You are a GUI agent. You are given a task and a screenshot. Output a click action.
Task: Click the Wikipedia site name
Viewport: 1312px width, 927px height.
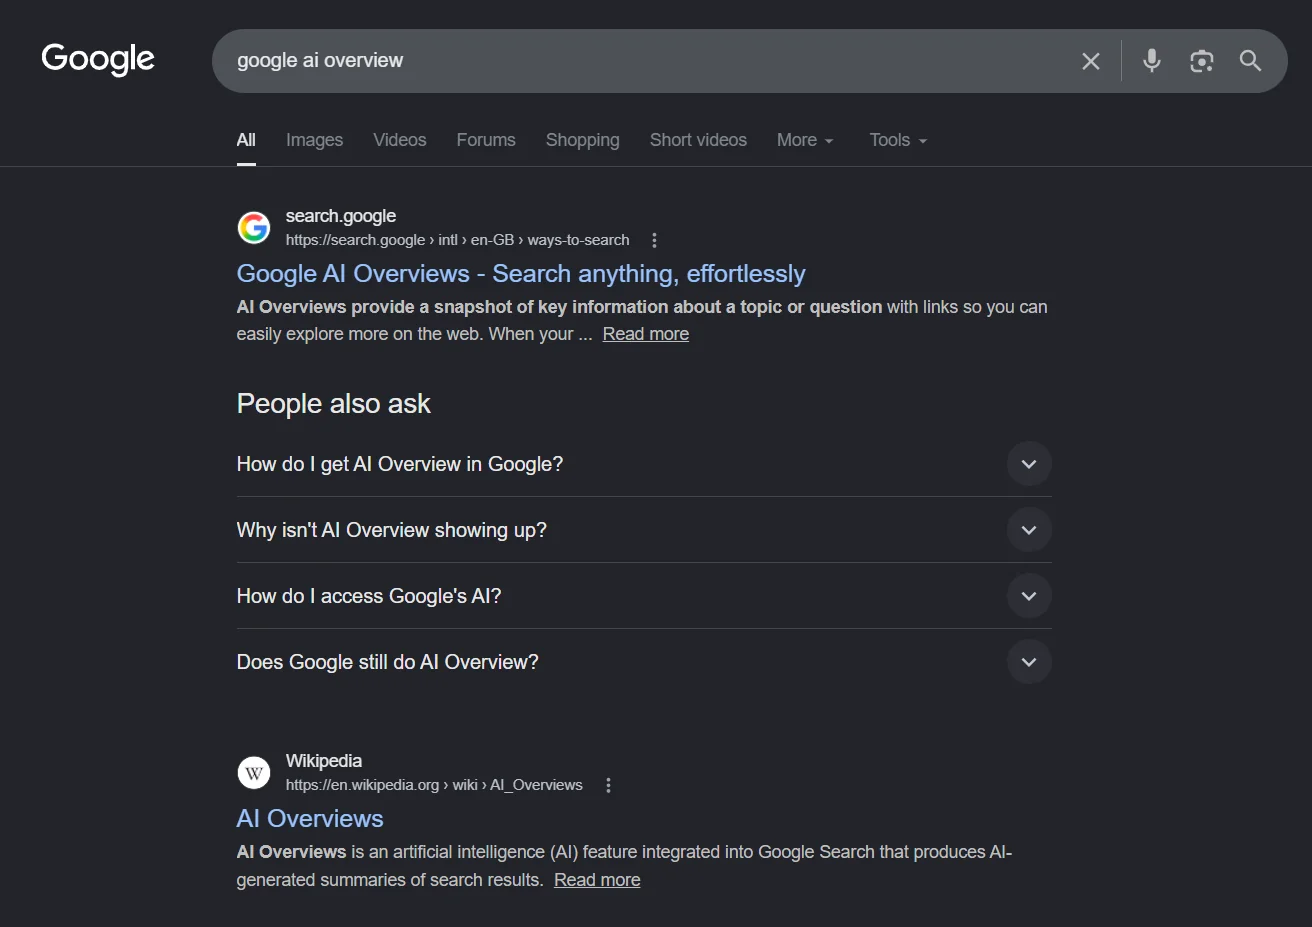pyautogui.click(x=324, y=761)
